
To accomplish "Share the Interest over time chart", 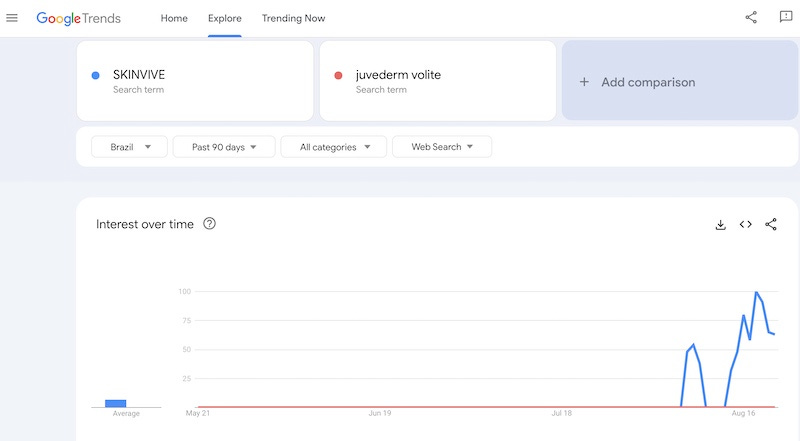I will click(x=771, y=225).
